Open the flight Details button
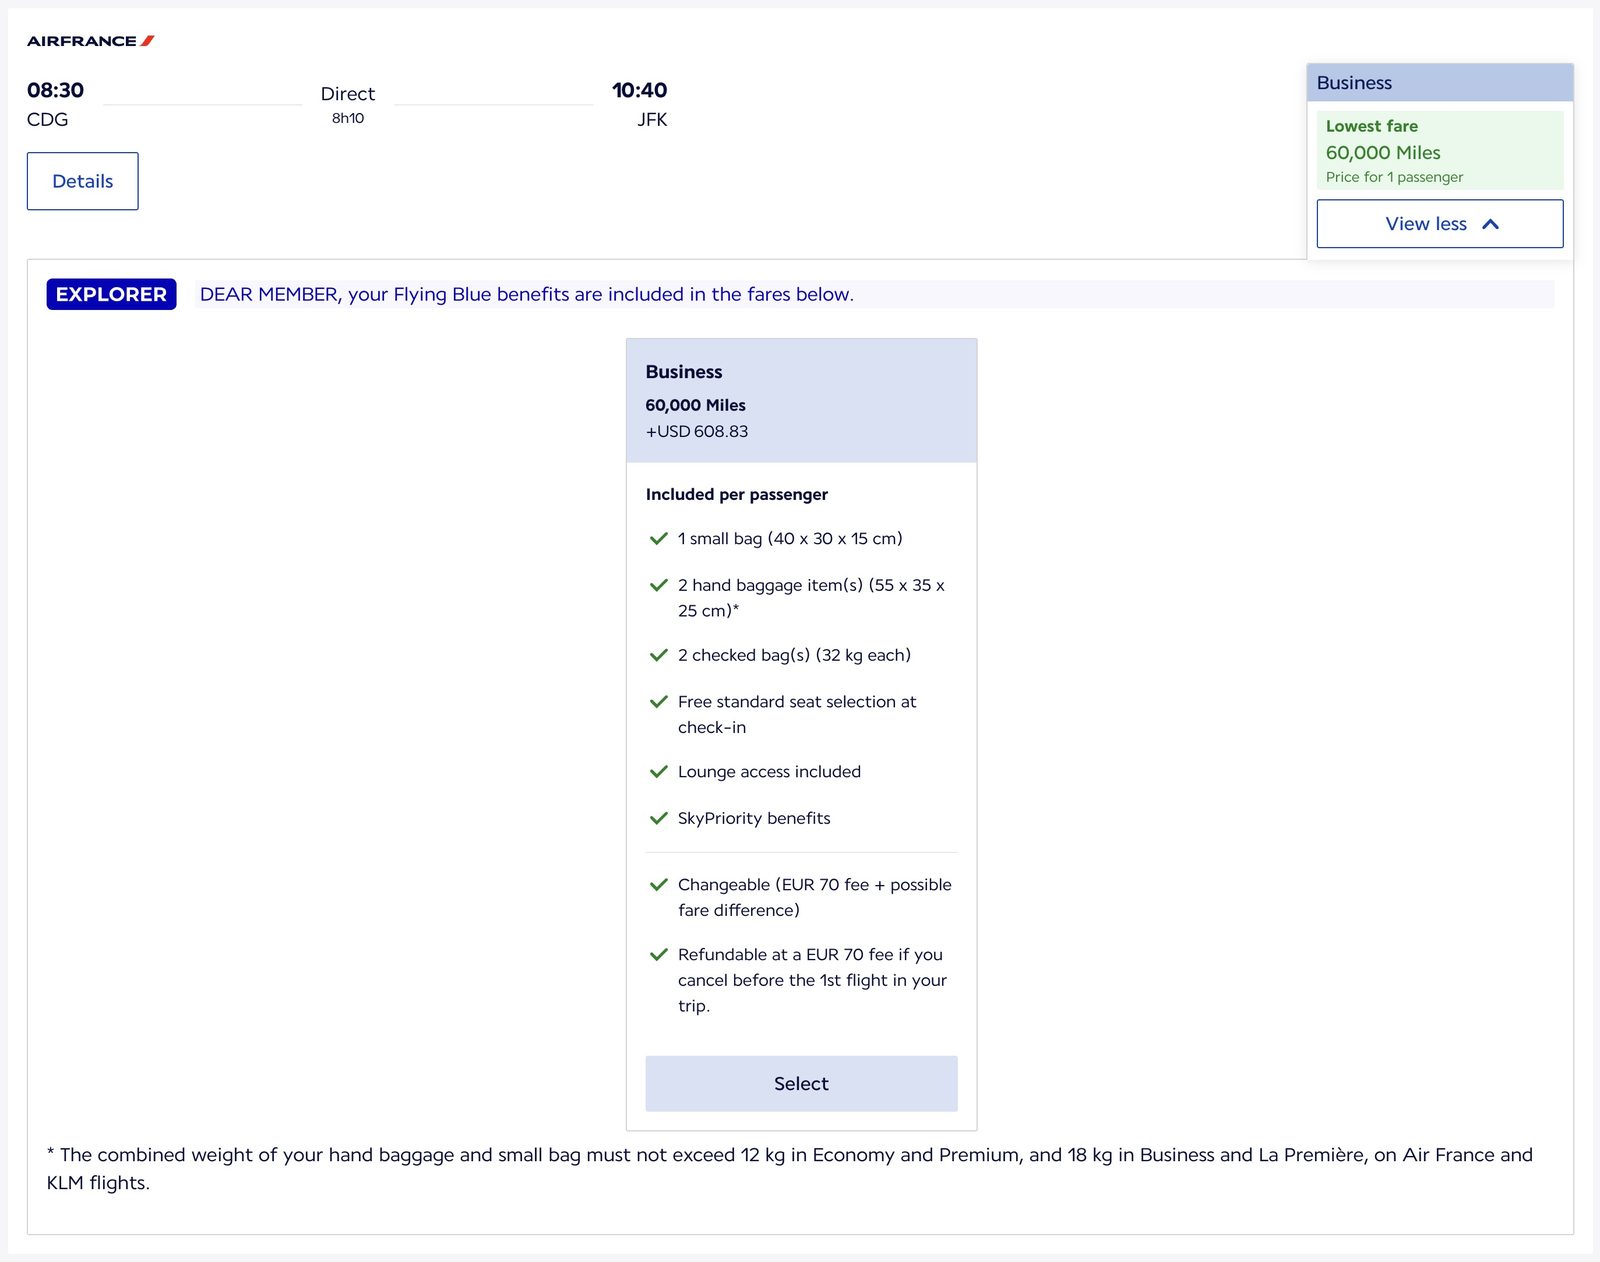 [82, 181]
